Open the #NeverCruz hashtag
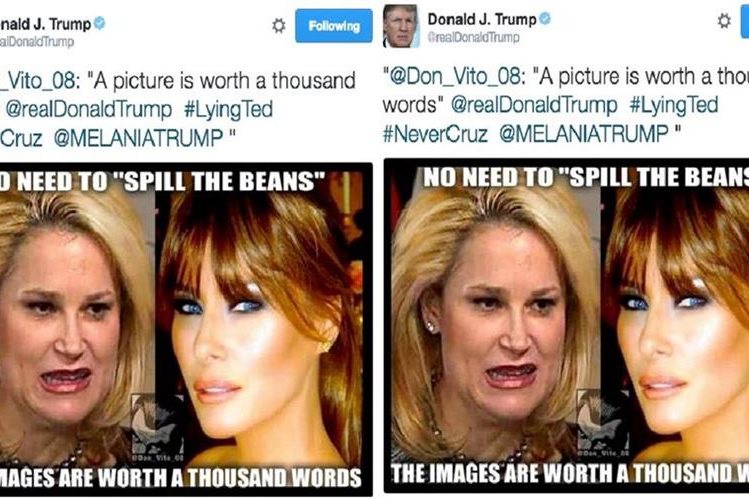Image resolution: width=749 pixels, height=499 pixels. (x=435, y=133)
